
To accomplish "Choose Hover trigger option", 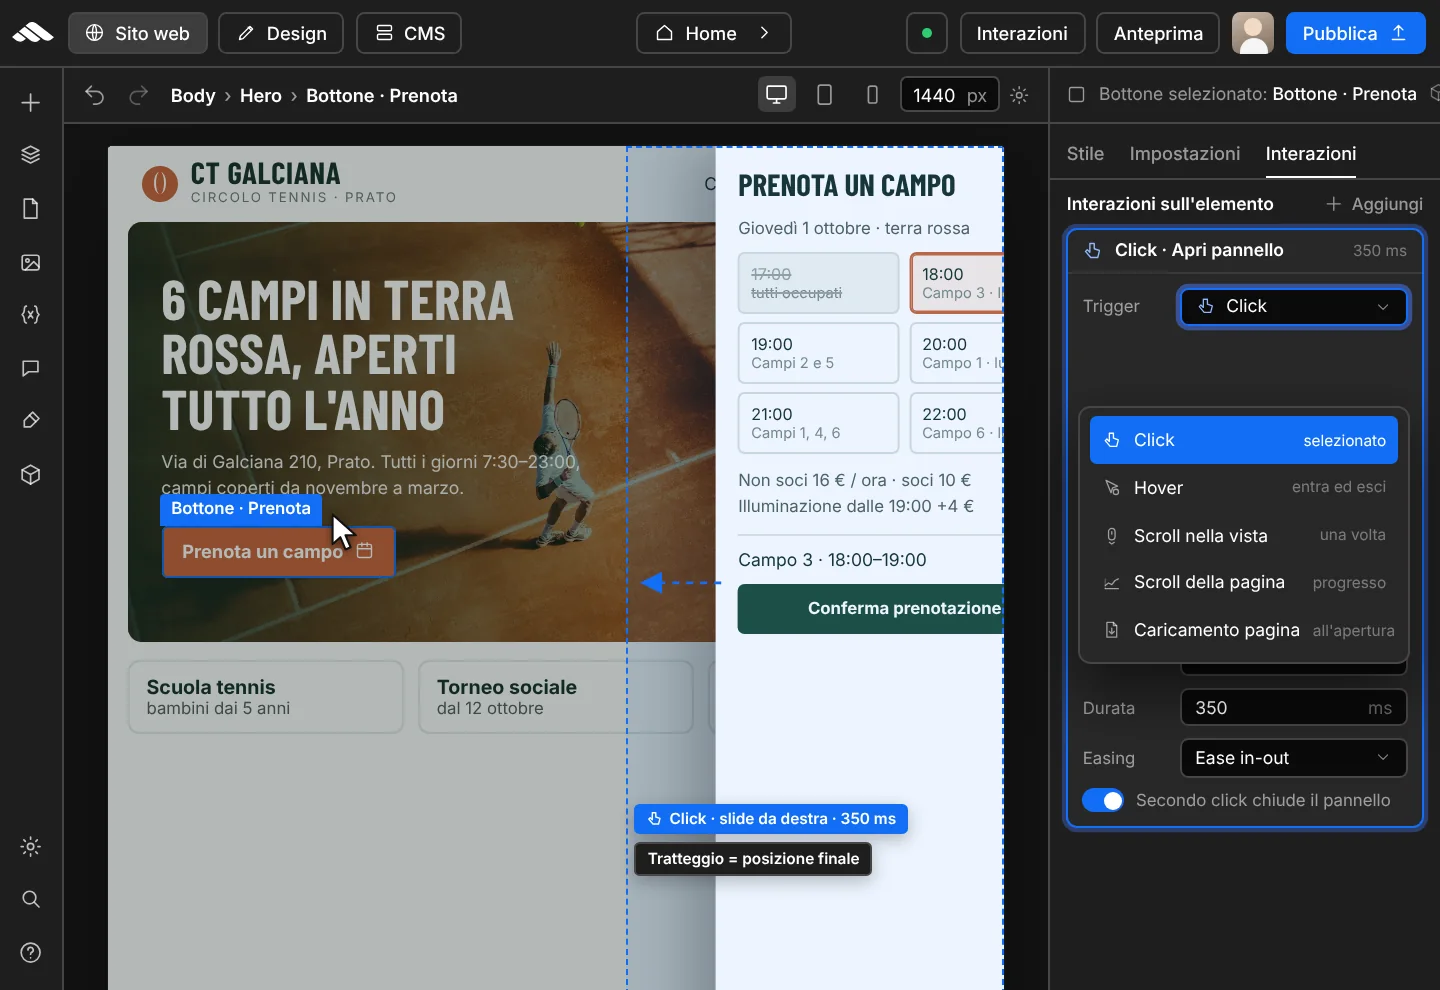I will coord(1244,488).
